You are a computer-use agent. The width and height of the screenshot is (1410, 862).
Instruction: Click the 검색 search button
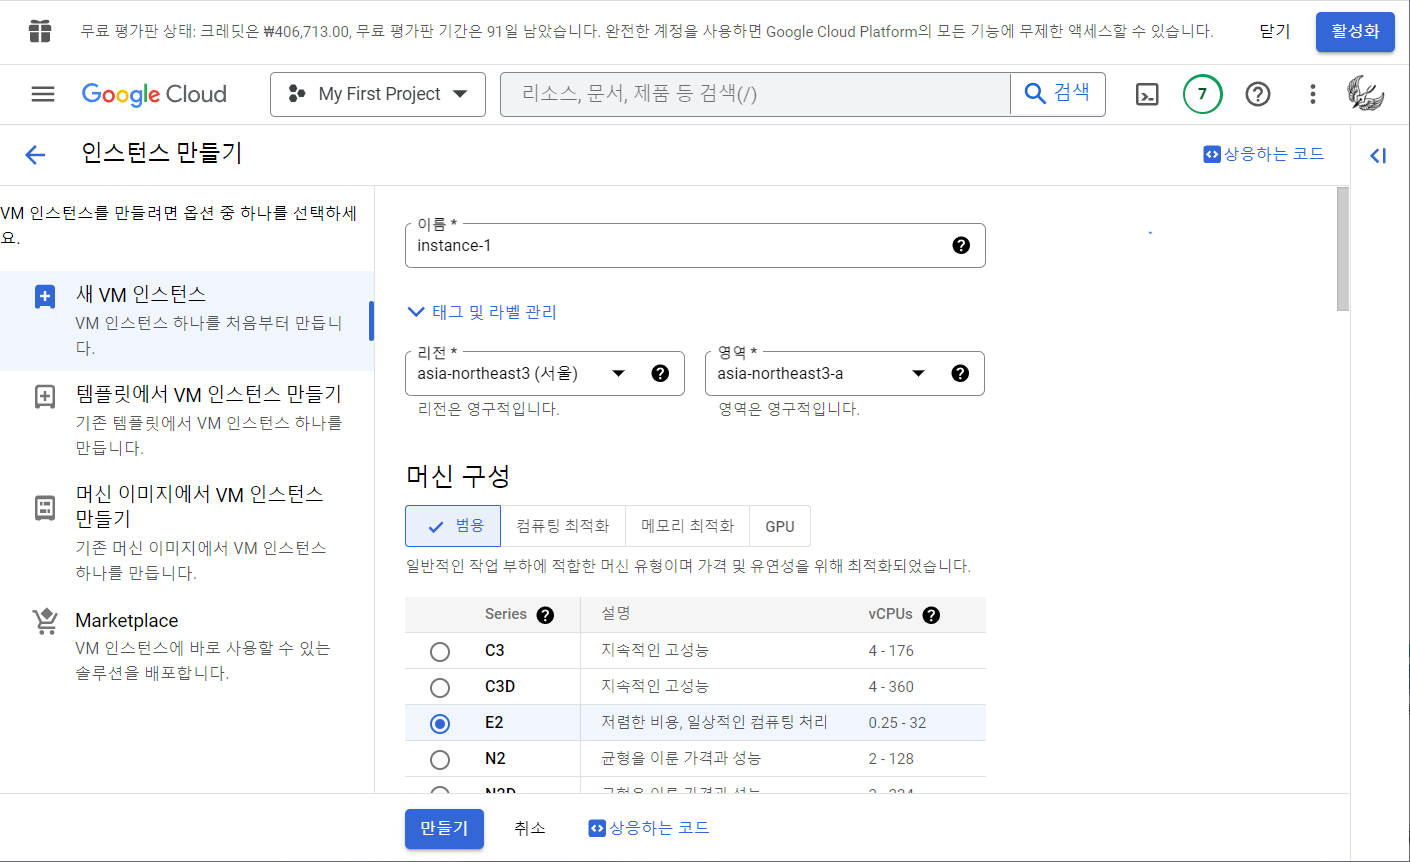tap(1058, 94)
